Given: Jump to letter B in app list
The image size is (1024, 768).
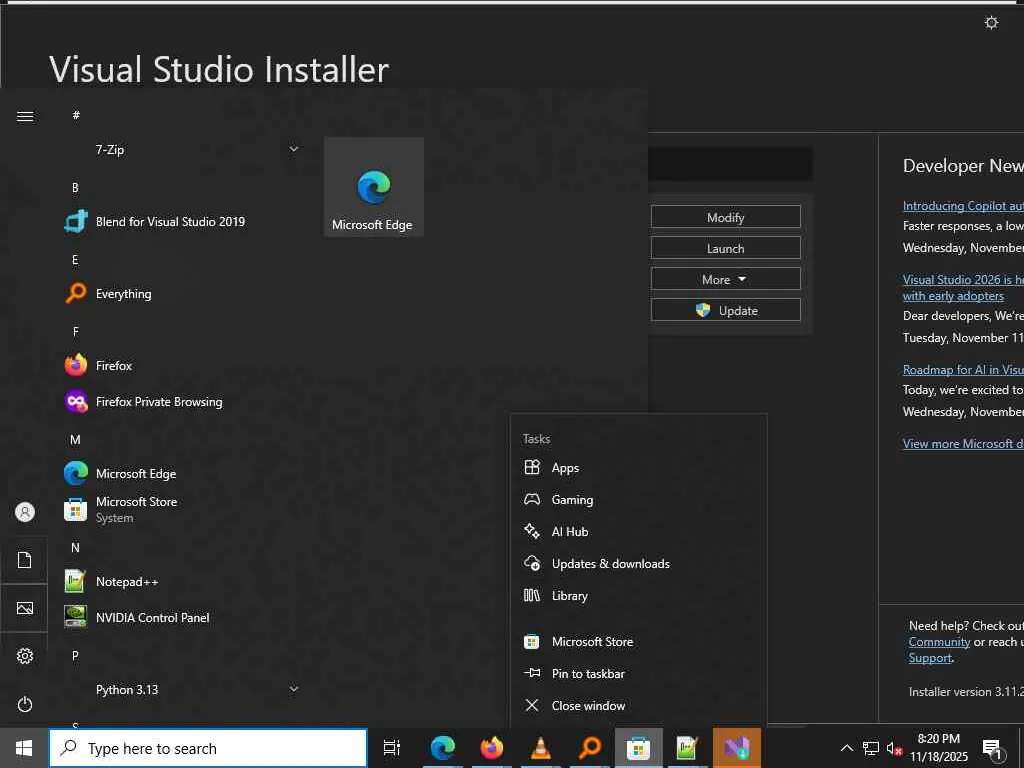Looking at the screenshot, I should 75,187.
